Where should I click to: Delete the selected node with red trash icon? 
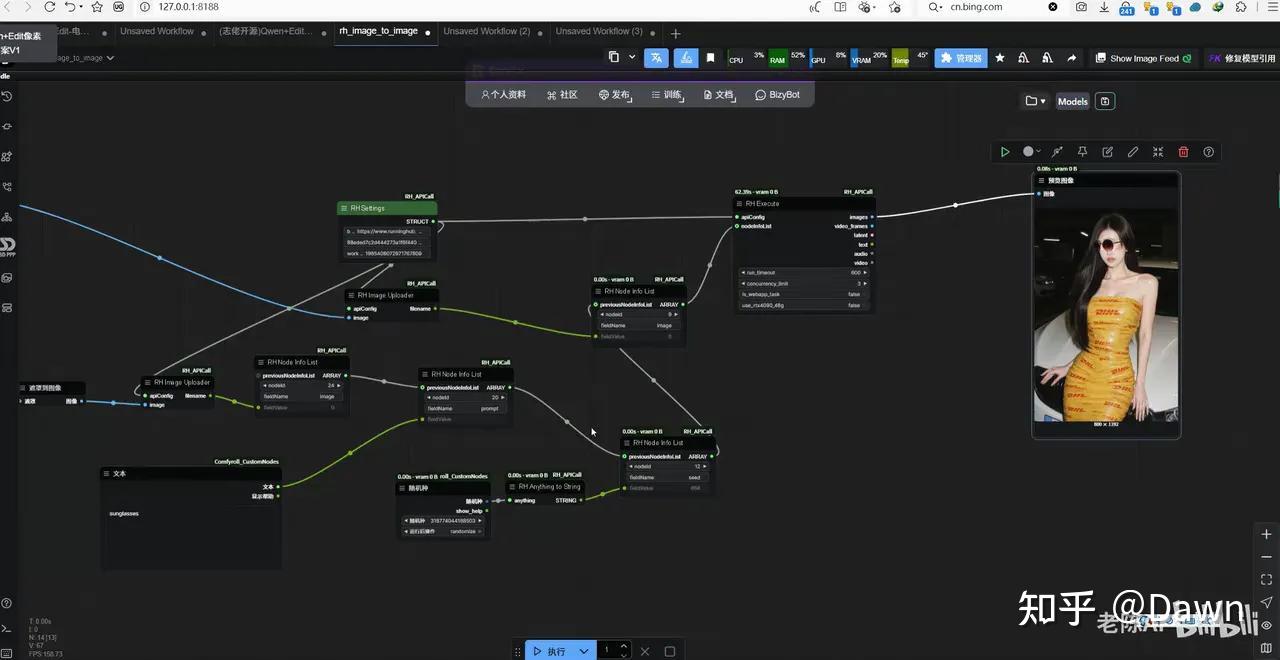tap(1184, 152)
